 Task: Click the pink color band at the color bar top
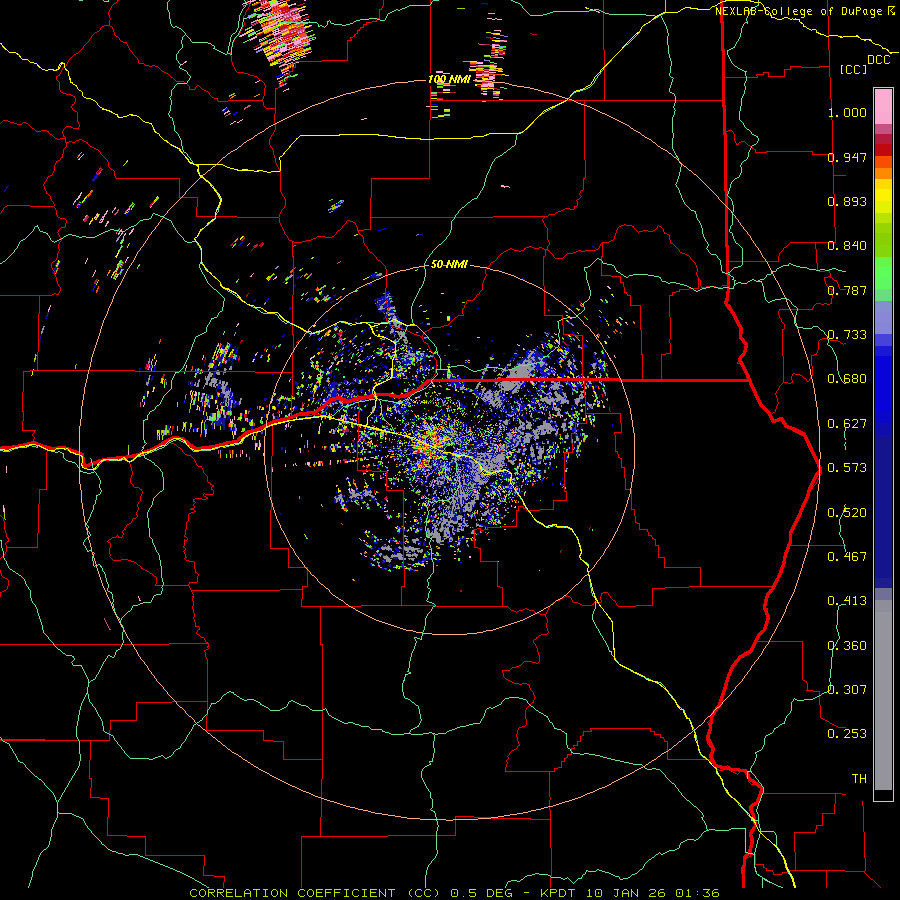tap(883, 107)
